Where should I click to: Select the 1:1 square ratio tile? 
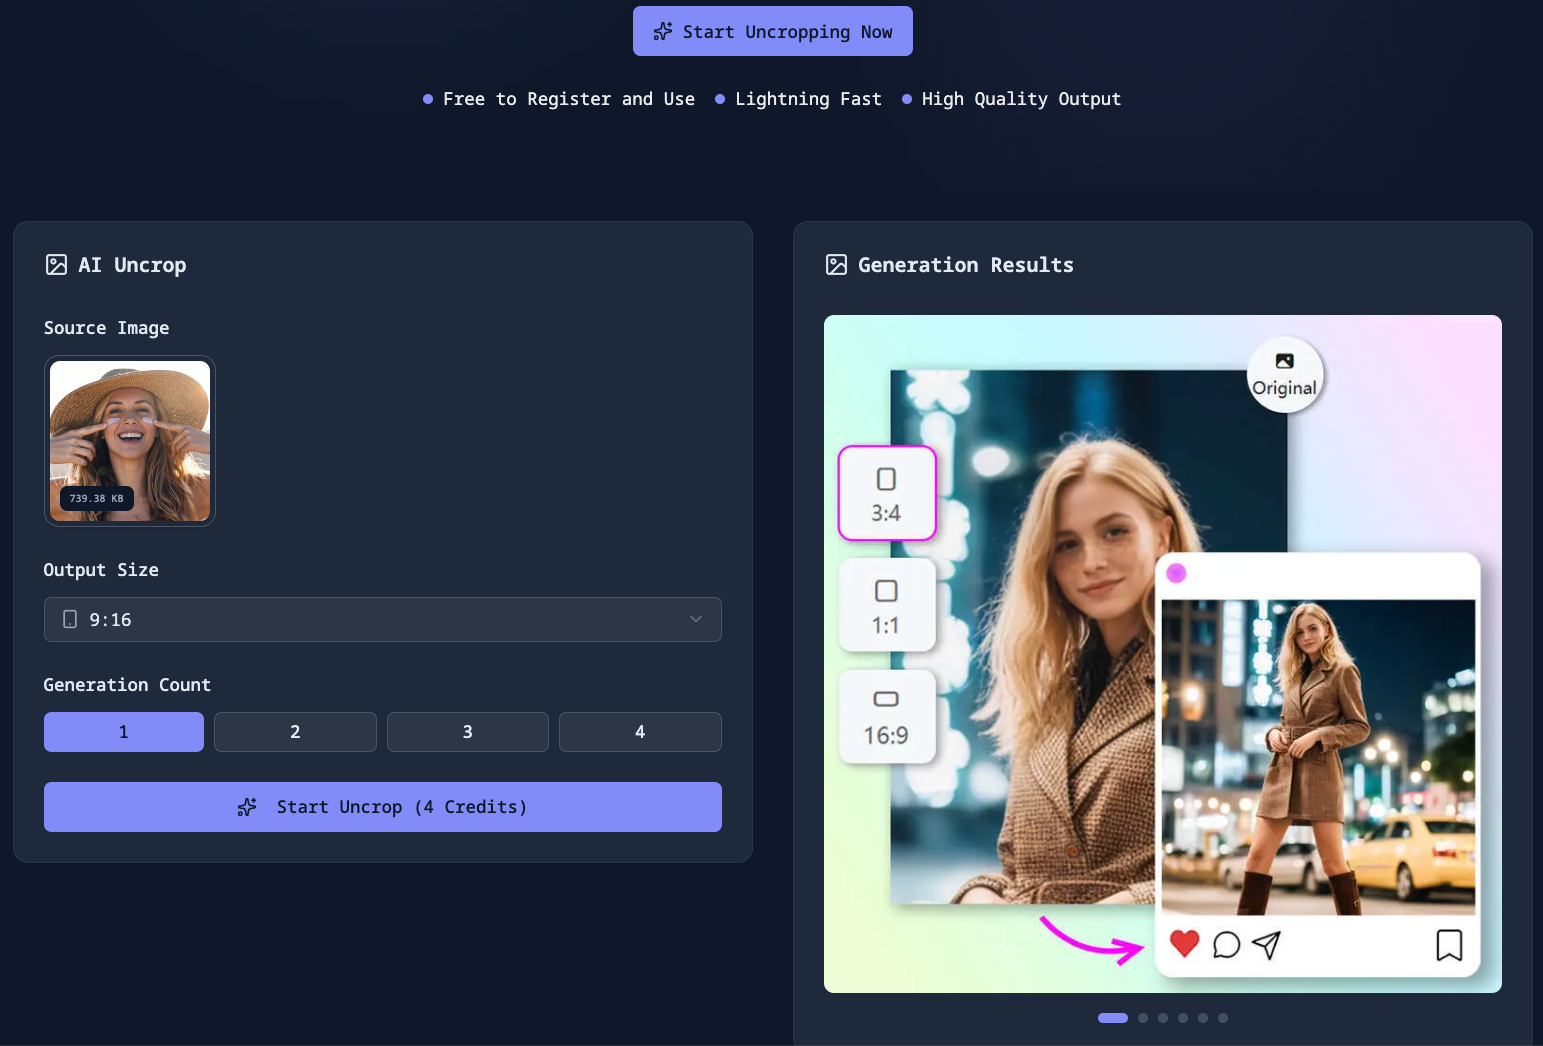coord(886,606)
